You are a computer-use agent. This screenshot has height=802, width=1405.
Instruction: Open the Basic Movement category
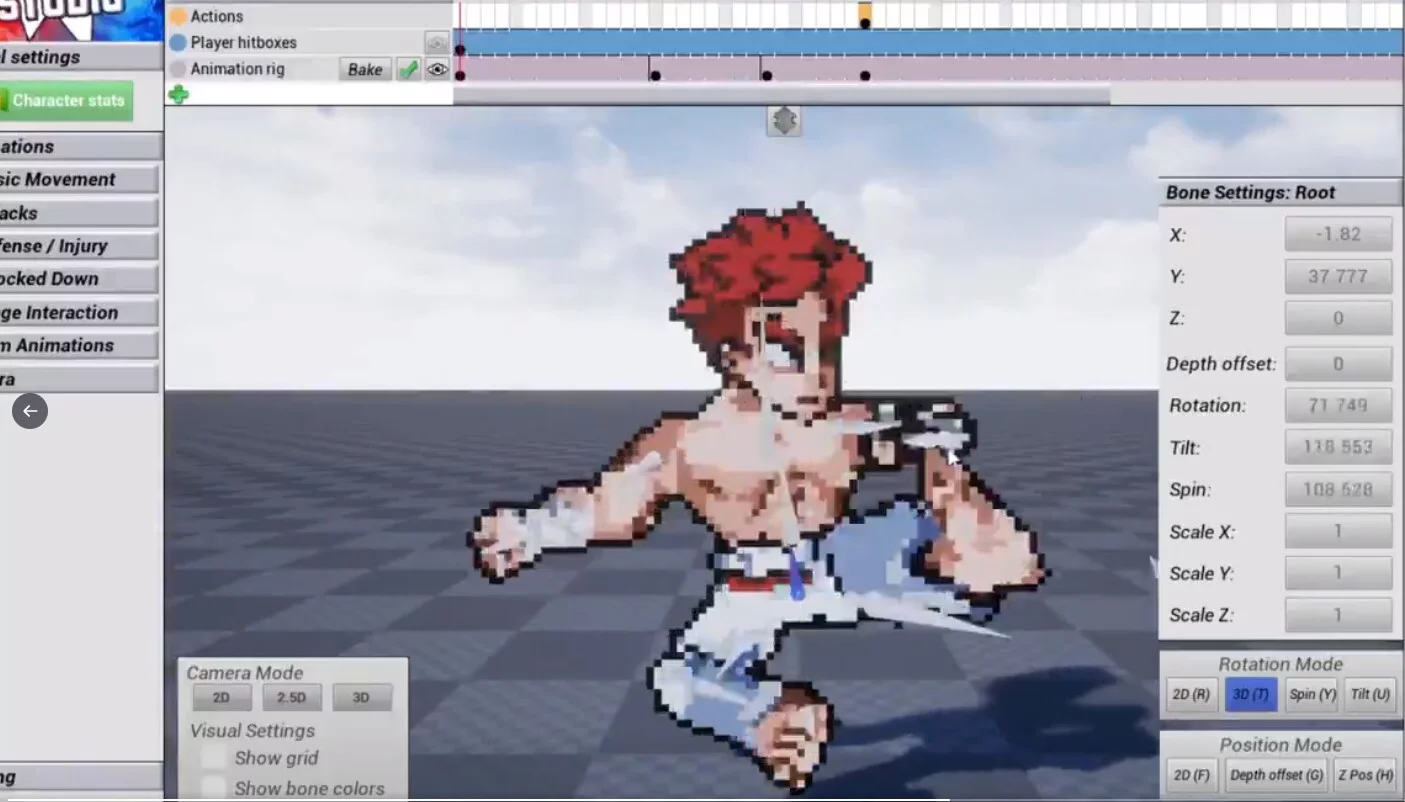(79, 180)
